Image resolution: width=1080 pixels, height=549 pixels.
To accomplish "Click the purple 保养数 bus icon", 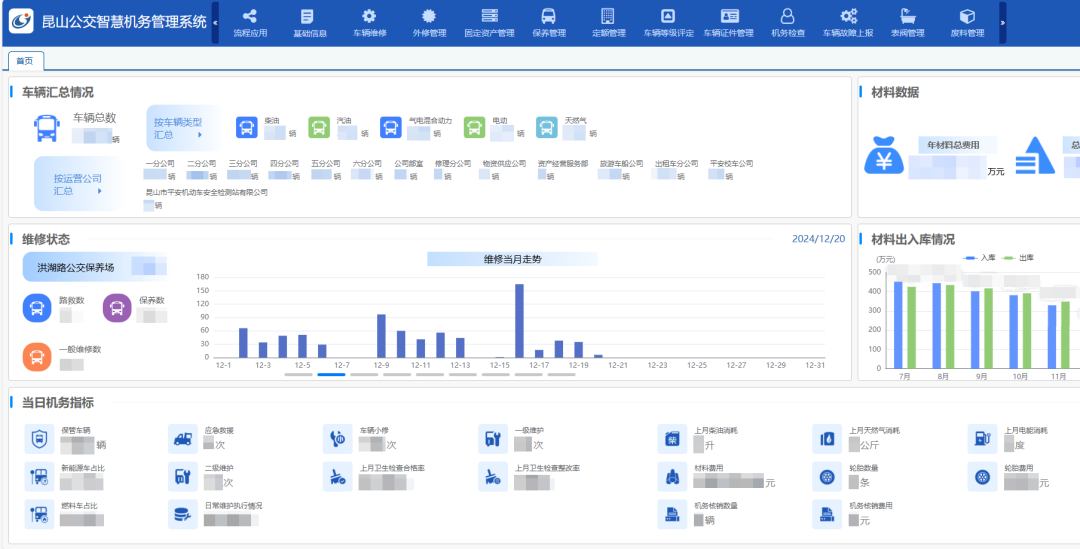I will (x=117, y=308).
